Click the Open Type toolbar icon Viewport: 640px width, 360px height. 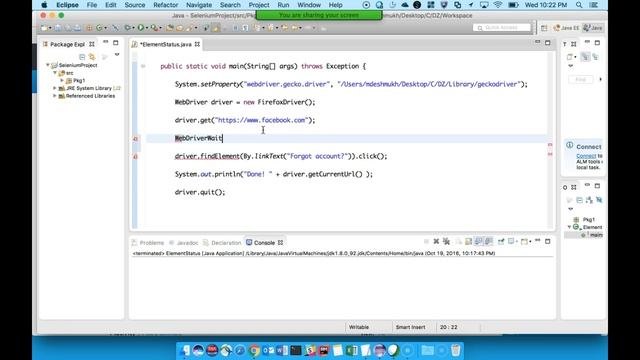(170, 28)
